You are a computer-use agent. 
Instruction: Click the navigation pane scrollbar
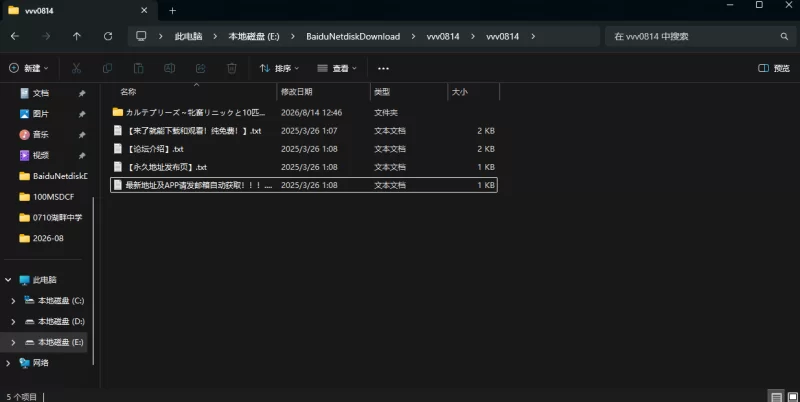pyautogui.click(x=93, y=281)
